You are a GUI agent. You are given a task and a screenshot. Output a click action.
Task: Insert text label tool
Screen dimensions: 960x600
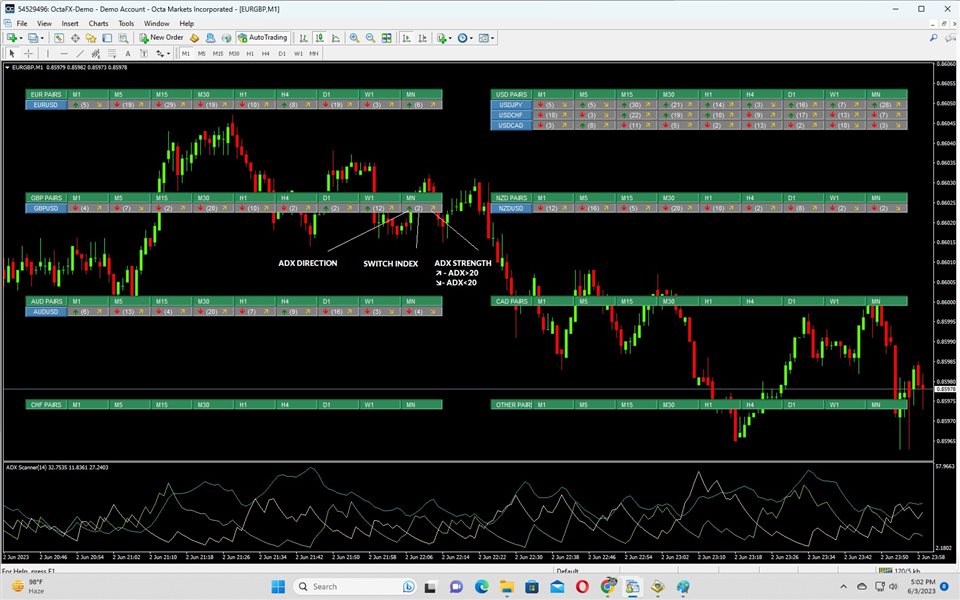[x=128, y=54]
